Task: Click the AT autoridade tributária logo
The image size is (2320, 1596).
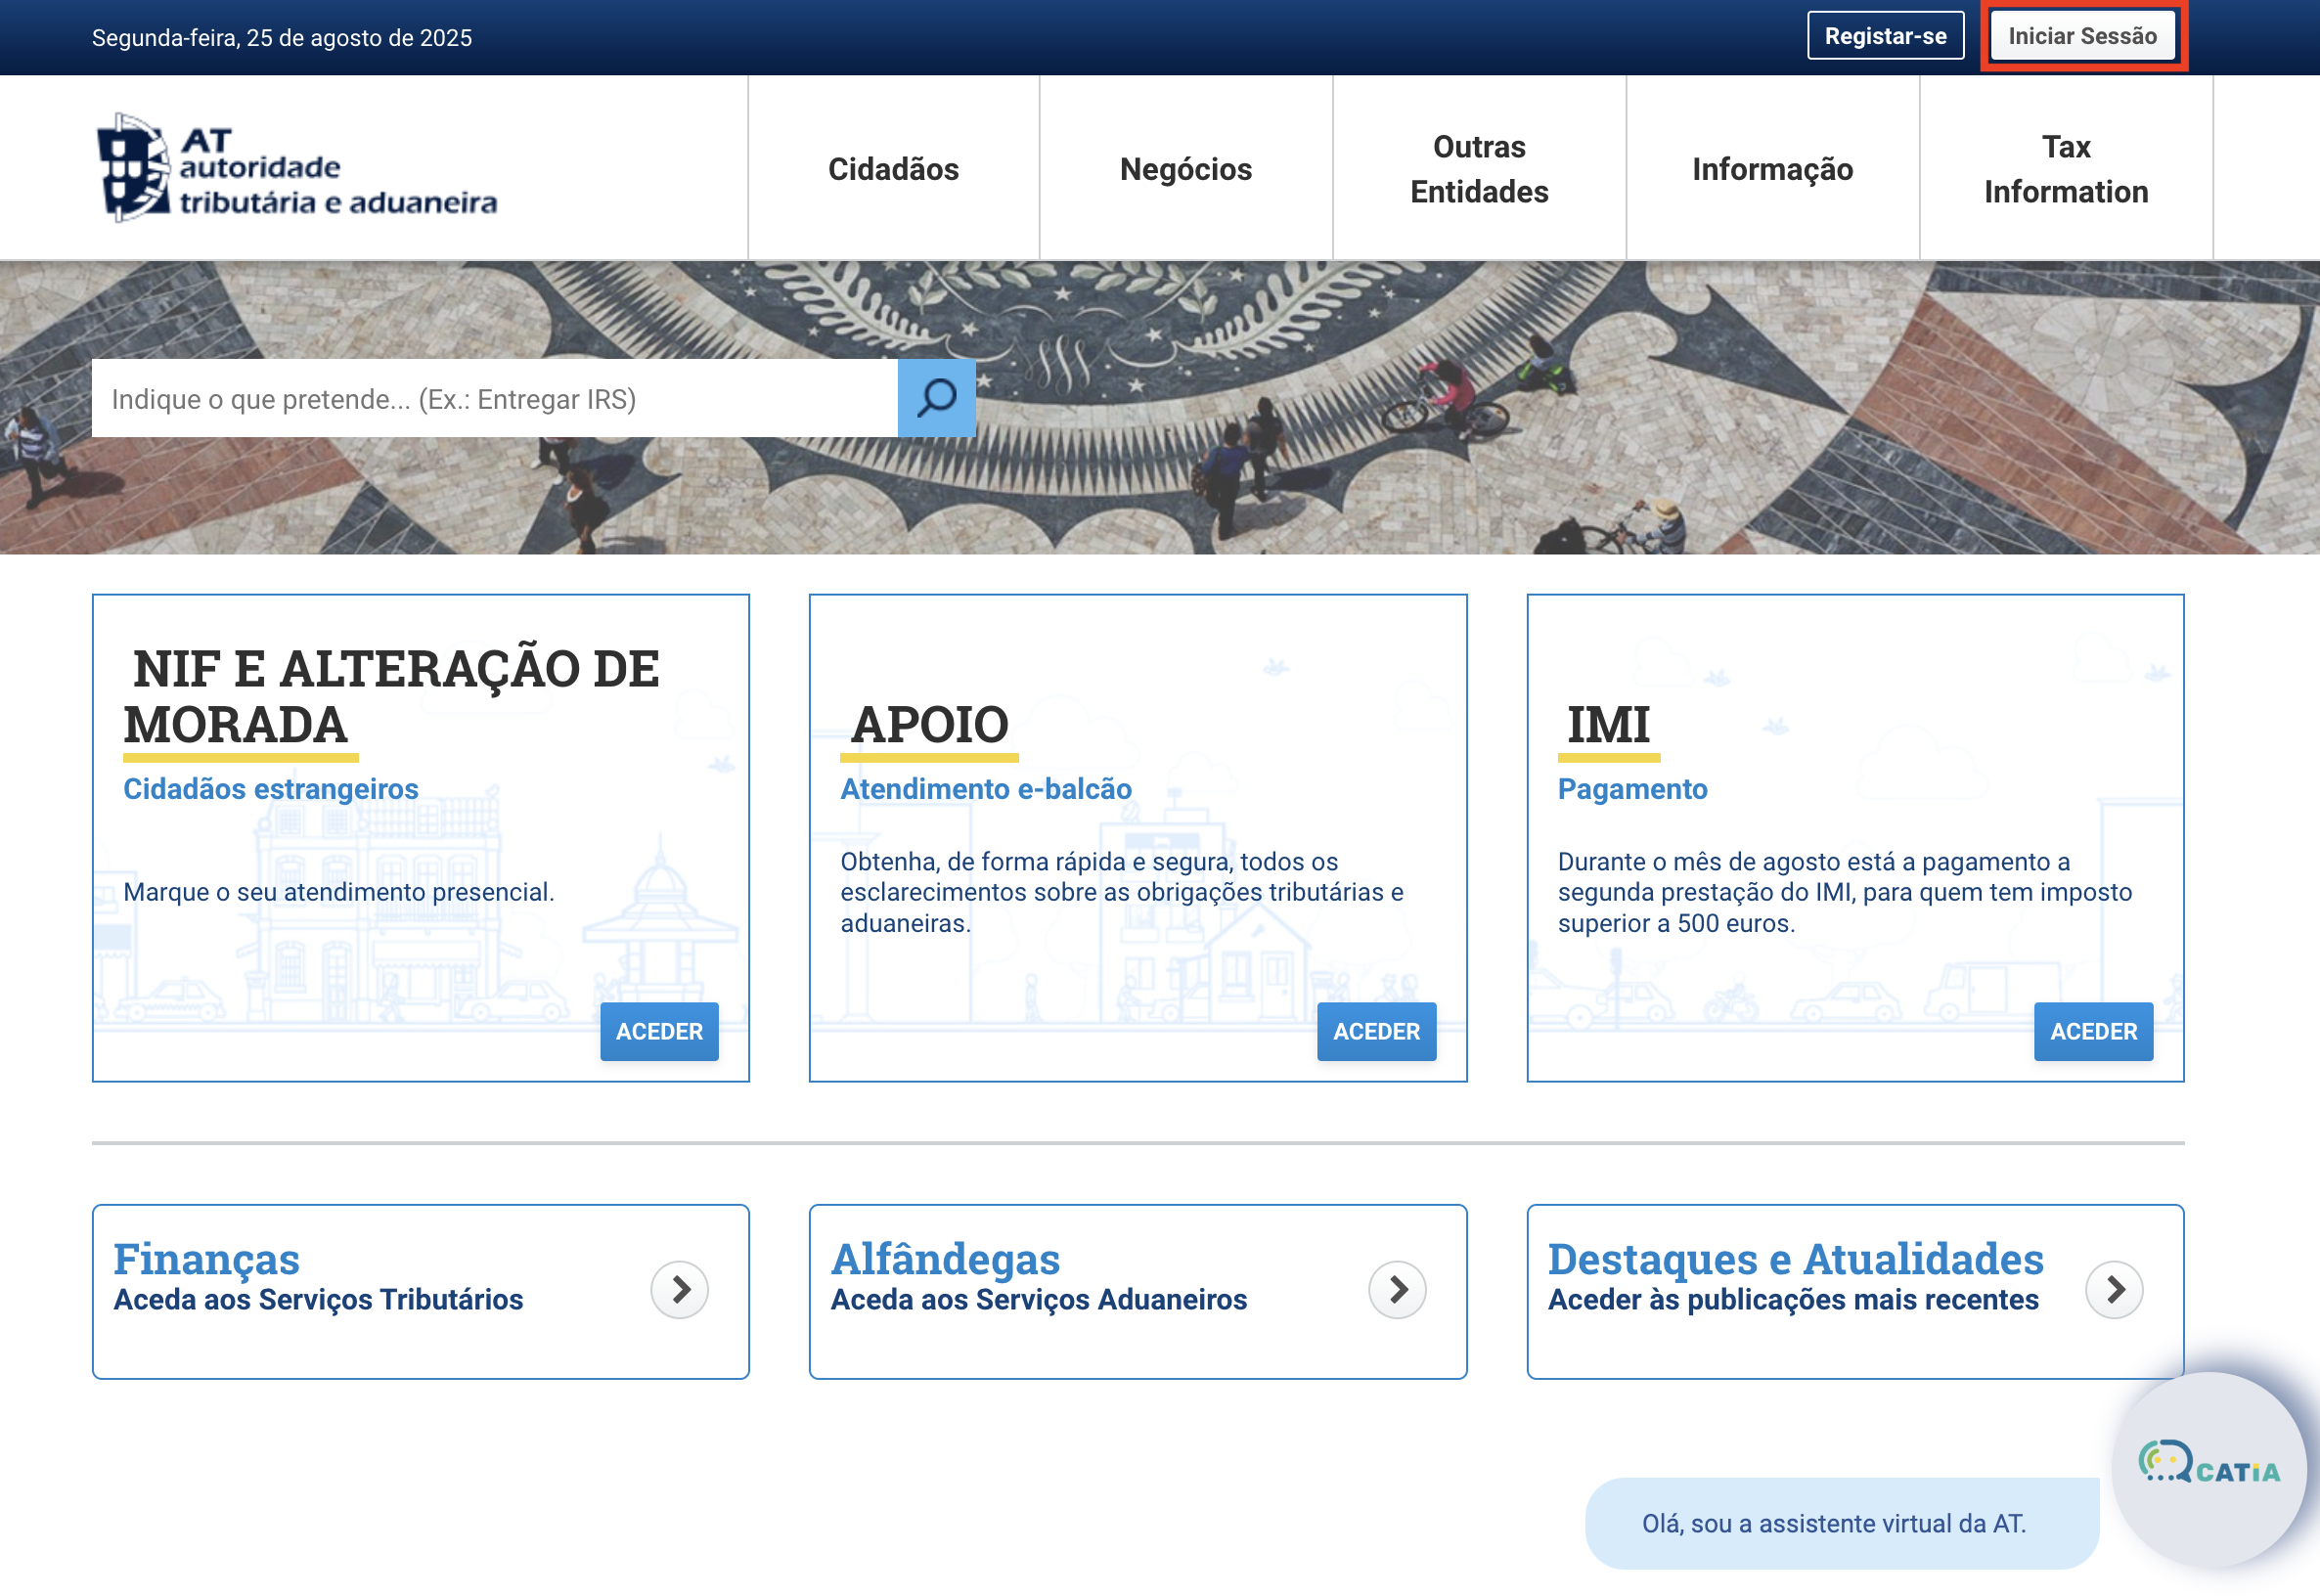Action: point(297,168)
